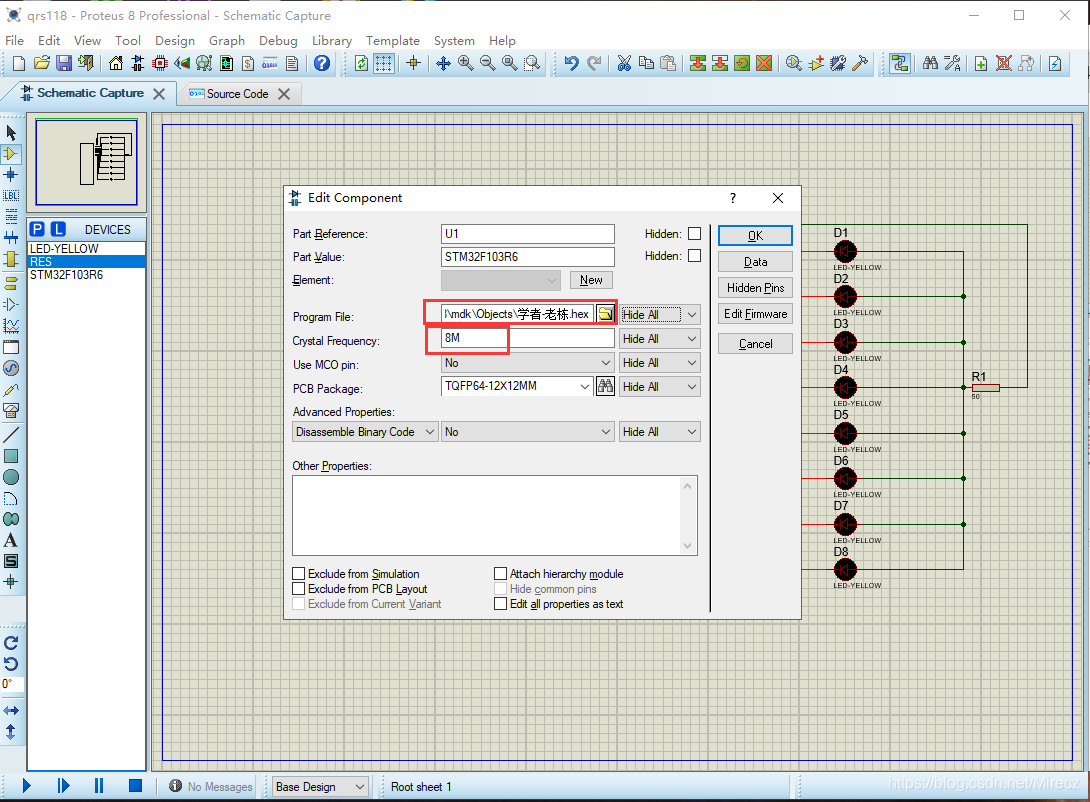Click the Crystal Frequency input field
The width and height of the screenshot is (1090, 802).
(528, 338)
